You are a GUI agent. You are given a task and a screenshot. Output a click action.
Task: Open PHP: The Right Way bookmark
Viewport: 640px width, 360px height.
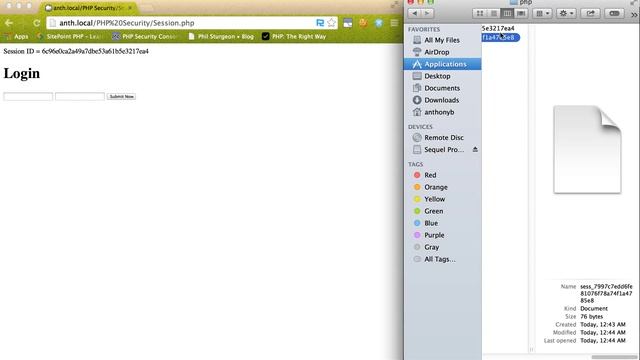pyautogui.click(x=294, y=36)
